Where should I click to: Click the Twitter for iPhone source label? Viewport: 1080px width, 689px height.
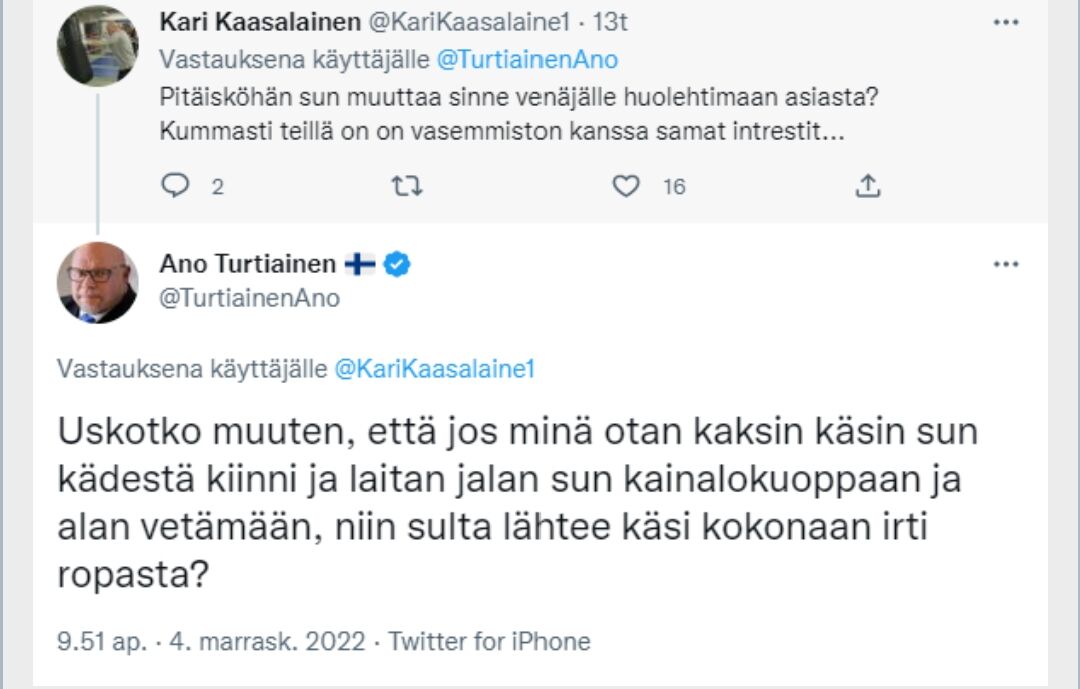point(489,641)
